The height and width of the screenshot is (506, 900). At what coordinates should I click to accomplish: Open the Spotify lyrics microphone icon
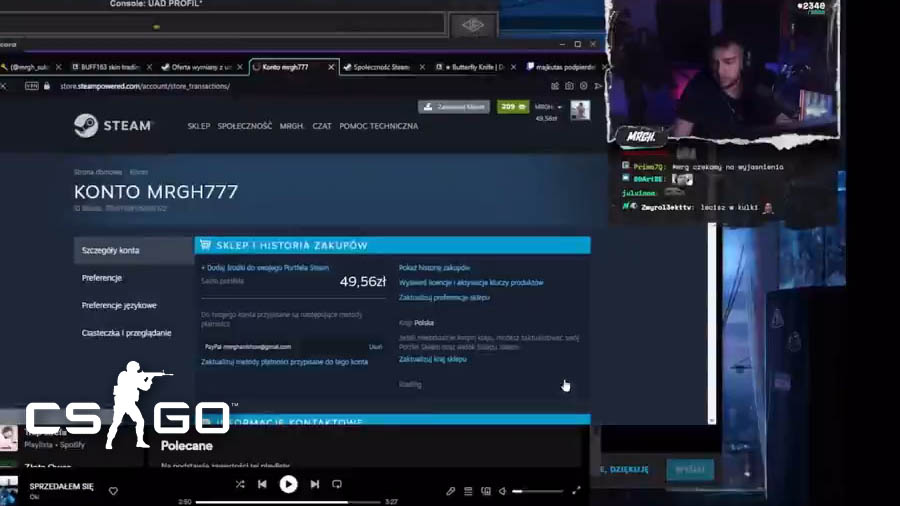tap(451, 491)
